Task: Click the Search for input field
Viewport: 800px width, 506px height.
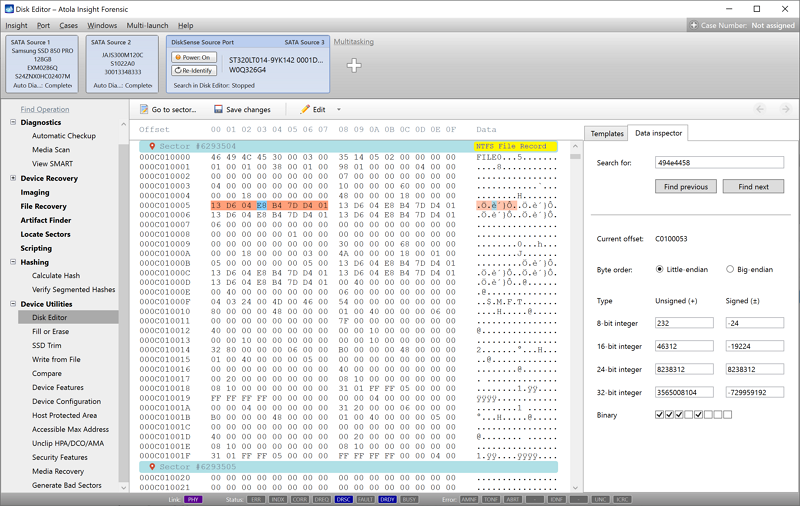Action: click(719, 163)
